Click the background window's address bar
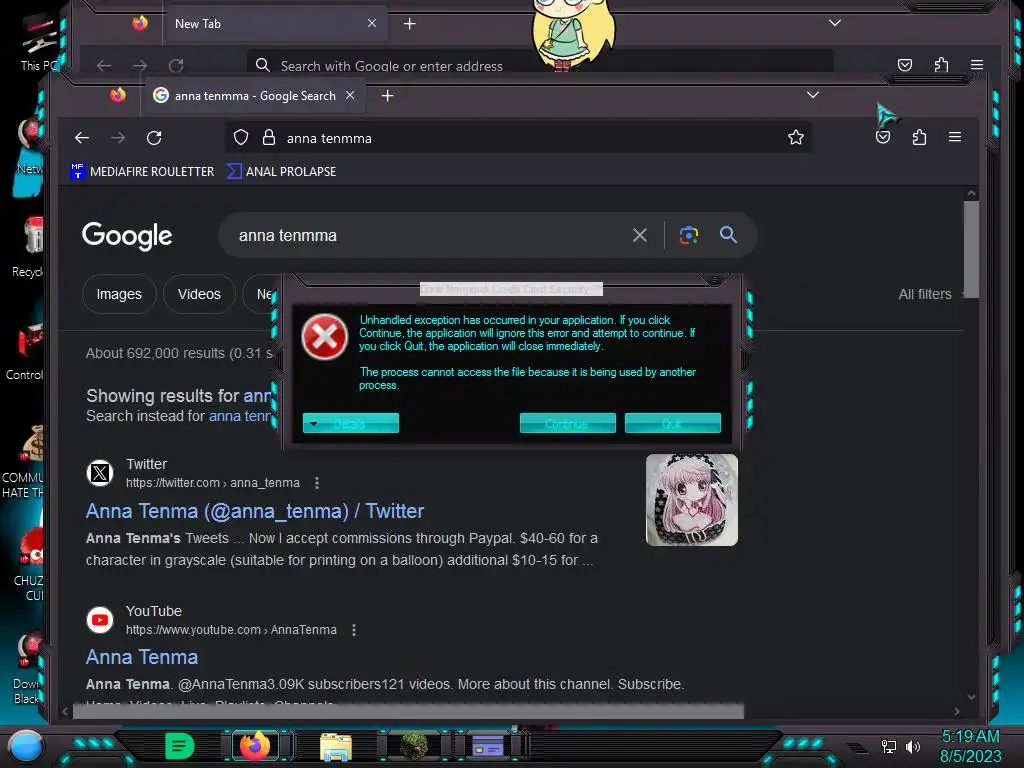Viewport: 1024px width, 768px height. point(539,65)
